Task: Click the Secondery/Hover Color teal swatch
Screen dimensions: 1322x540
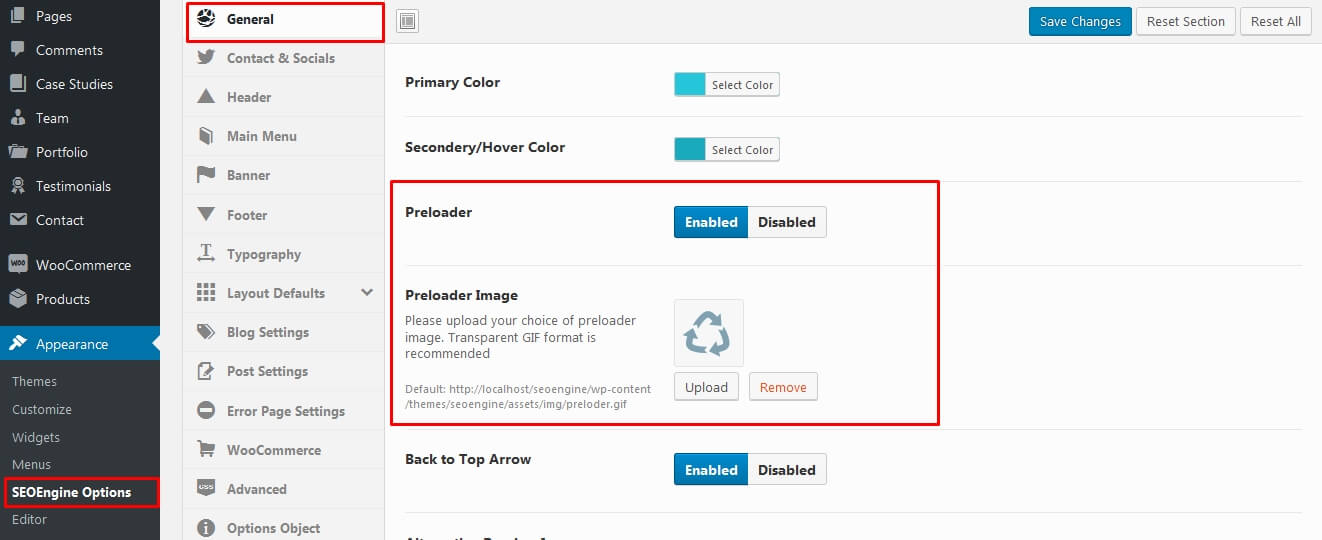Action: [x=690, y=150]
